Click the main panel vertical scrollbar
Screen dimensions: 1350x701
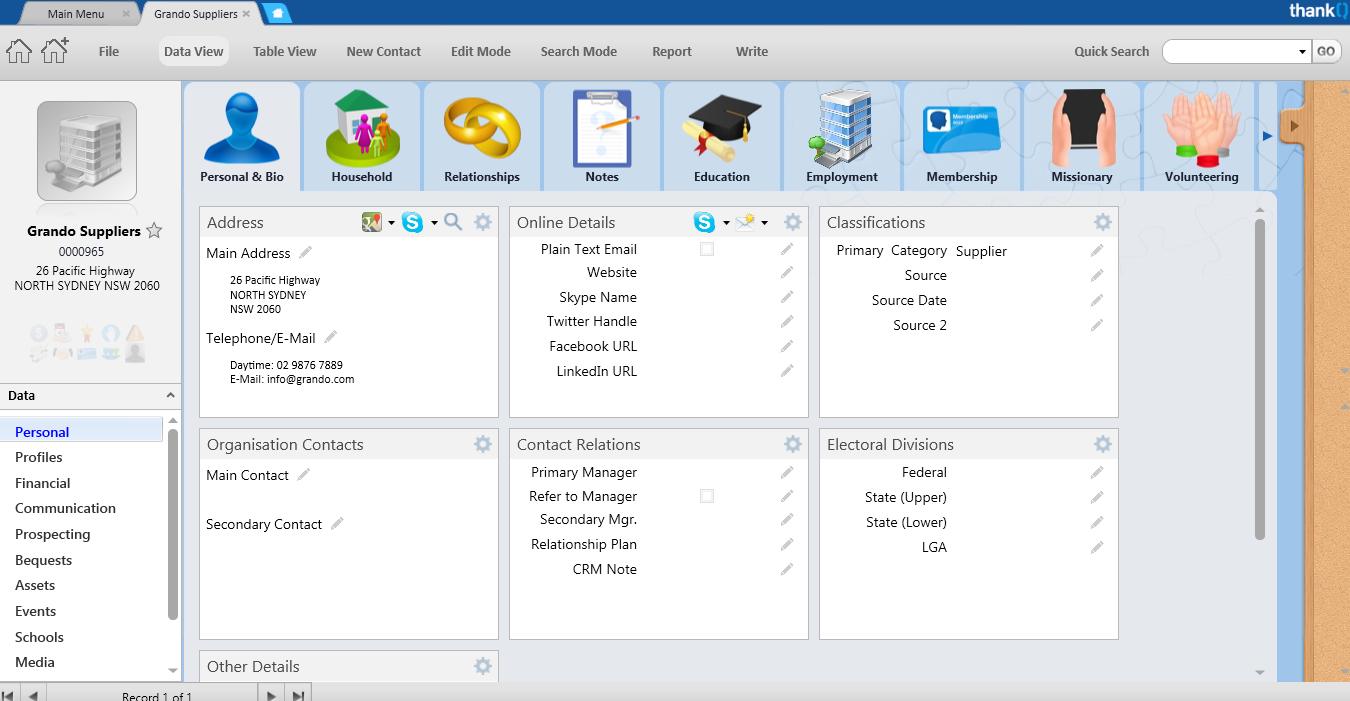coord(1260,380)
